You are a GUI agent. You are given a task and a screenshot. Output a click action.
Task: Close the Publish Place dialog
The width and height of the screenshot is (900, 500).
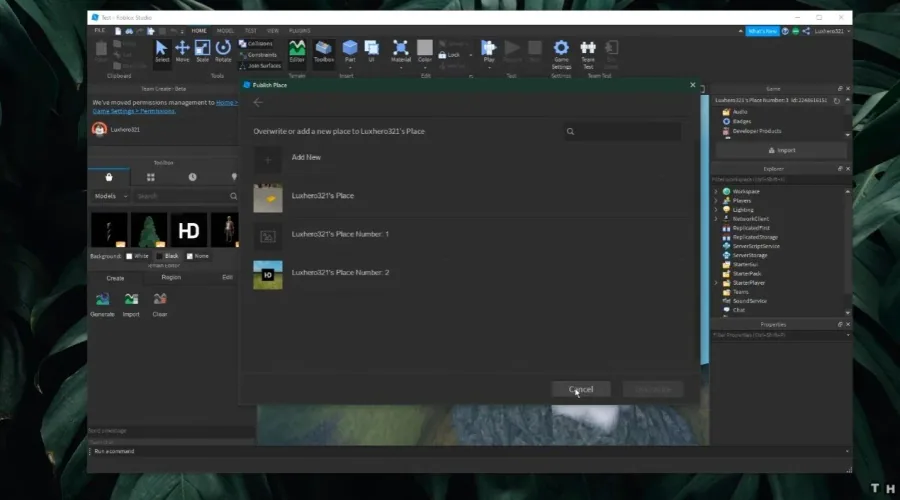click(693, 85)
